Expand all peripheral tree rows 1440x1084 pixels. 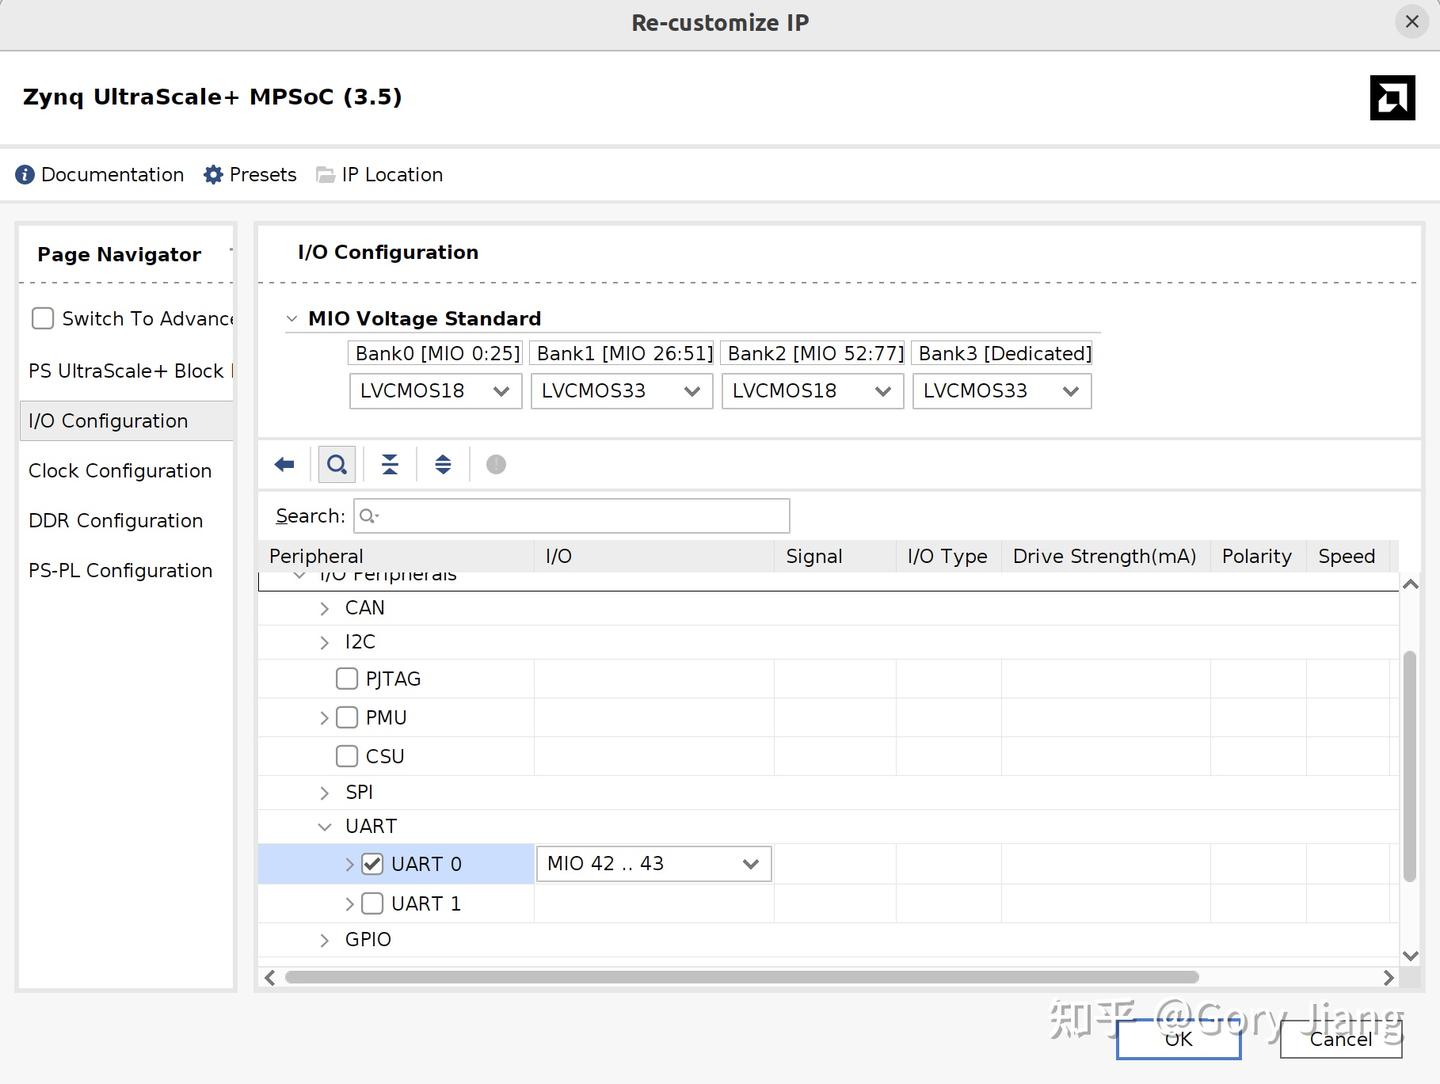point(443,464)
